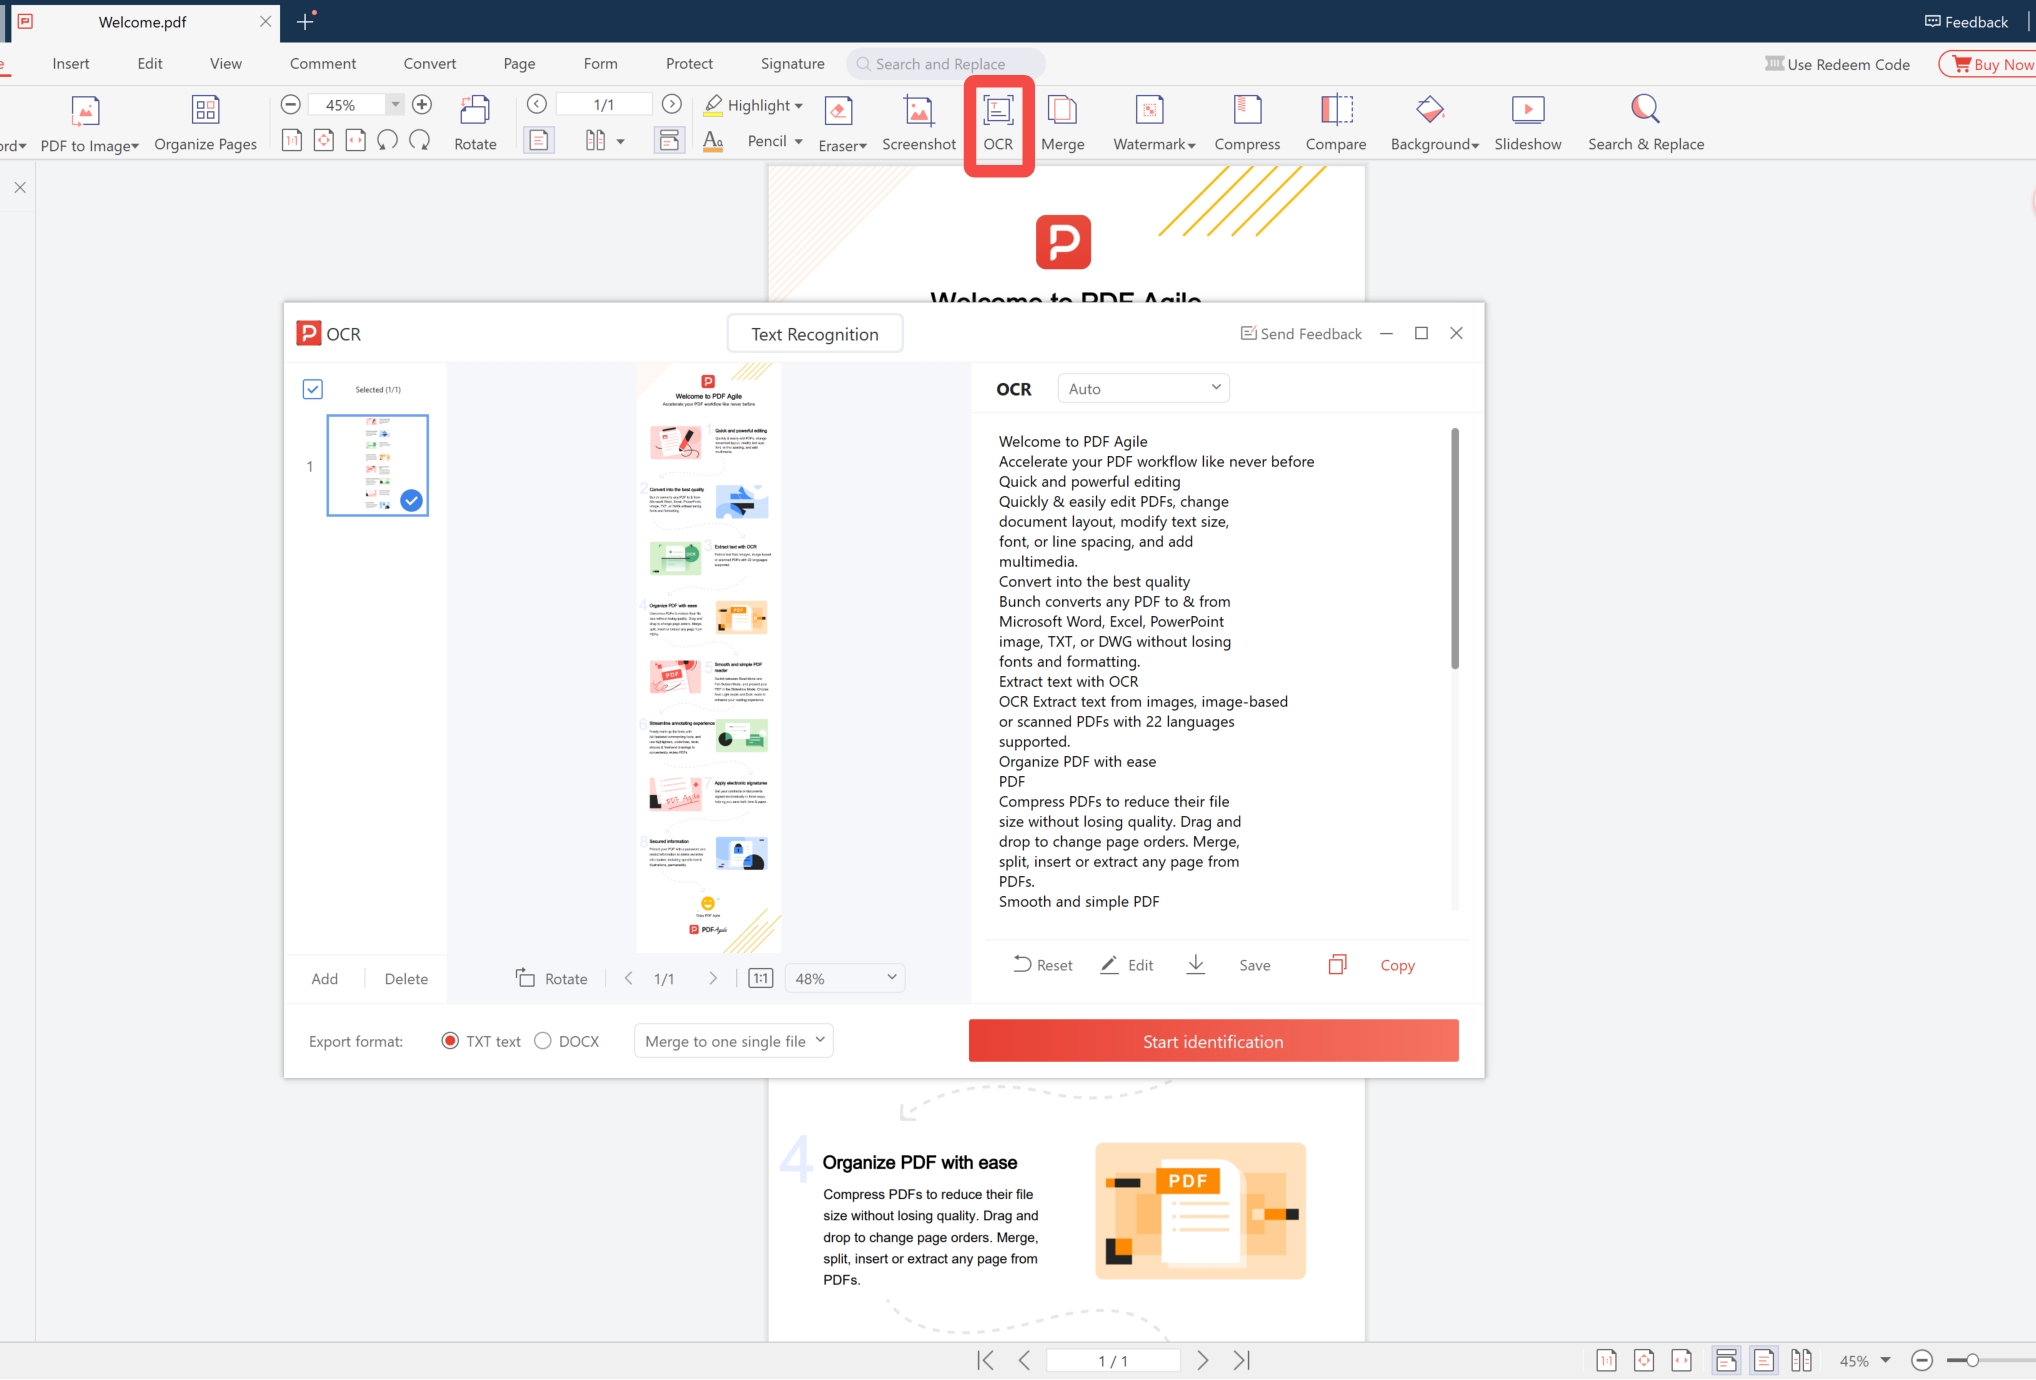
Task: Toggle single page mode in status bar
Action: coord(1764,1360)
